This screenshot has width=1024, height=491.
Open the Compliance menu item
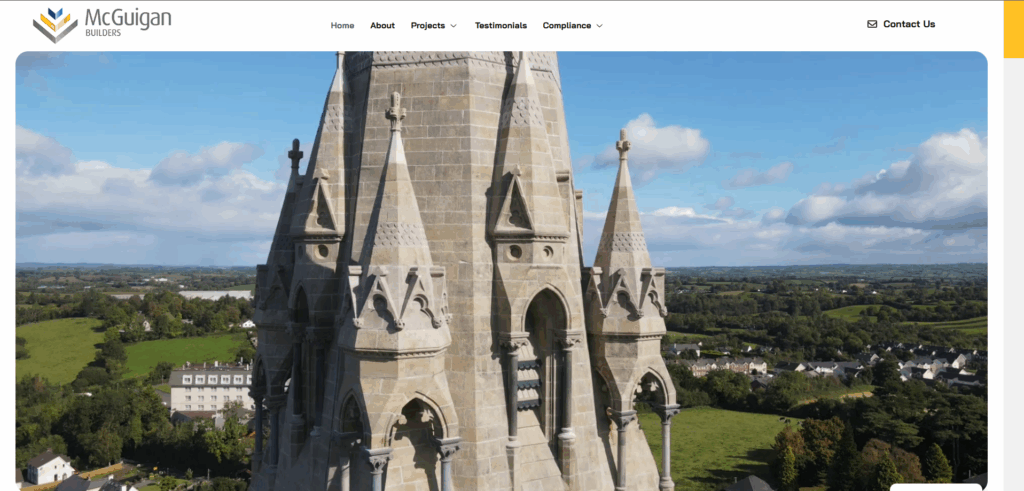point(566,25)
